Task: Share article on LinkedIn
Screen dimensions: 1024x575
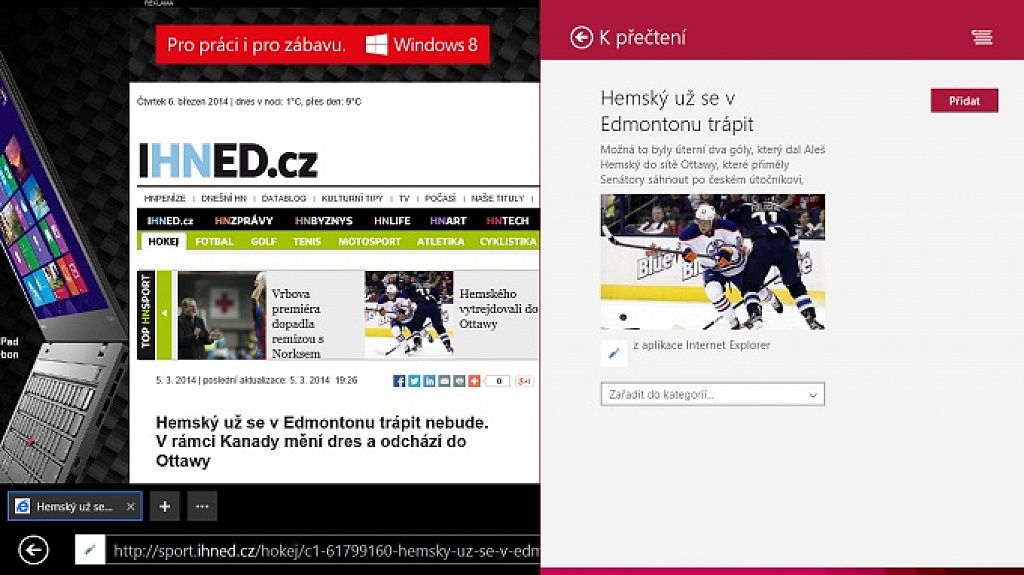Action: [x=429, y=381]
